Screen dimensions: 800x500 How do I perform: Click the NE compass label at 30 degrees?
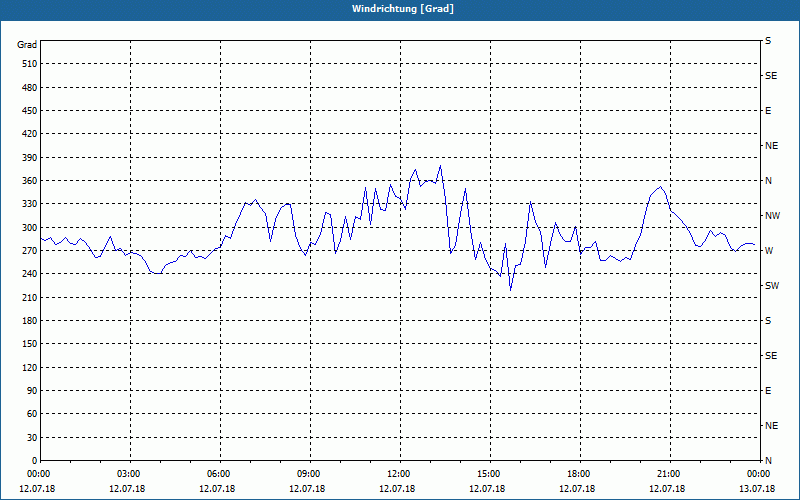point(771,426)
